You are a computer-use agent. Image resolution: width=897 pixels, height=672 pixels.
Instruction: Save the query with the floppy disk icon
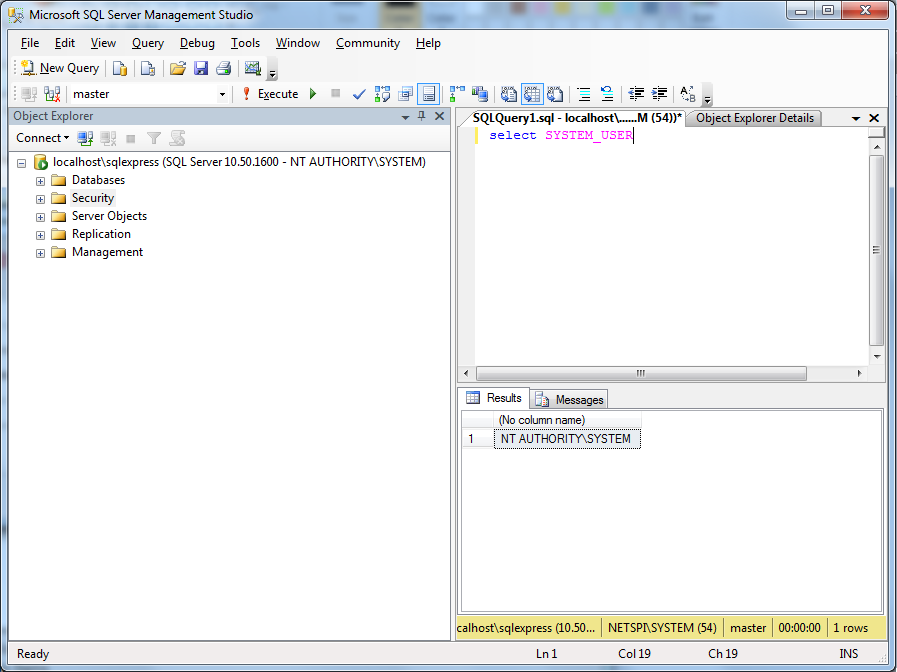tap(201, 68)
